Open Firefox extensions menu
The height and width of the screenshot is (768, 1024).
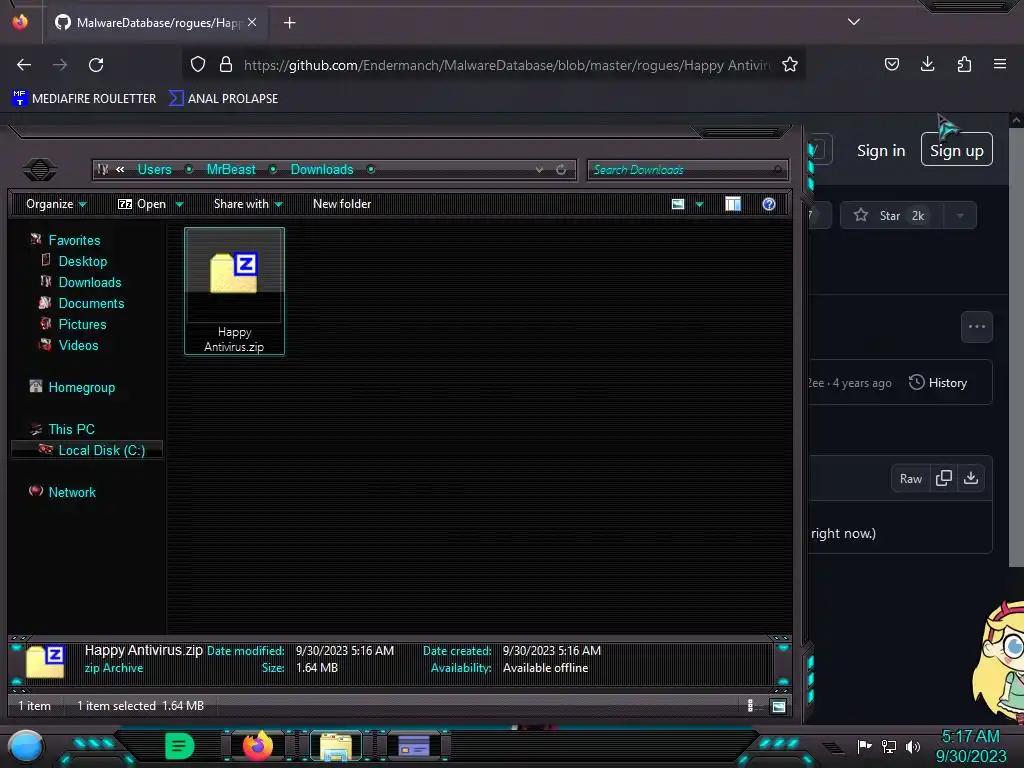click(x=964, y=64)
